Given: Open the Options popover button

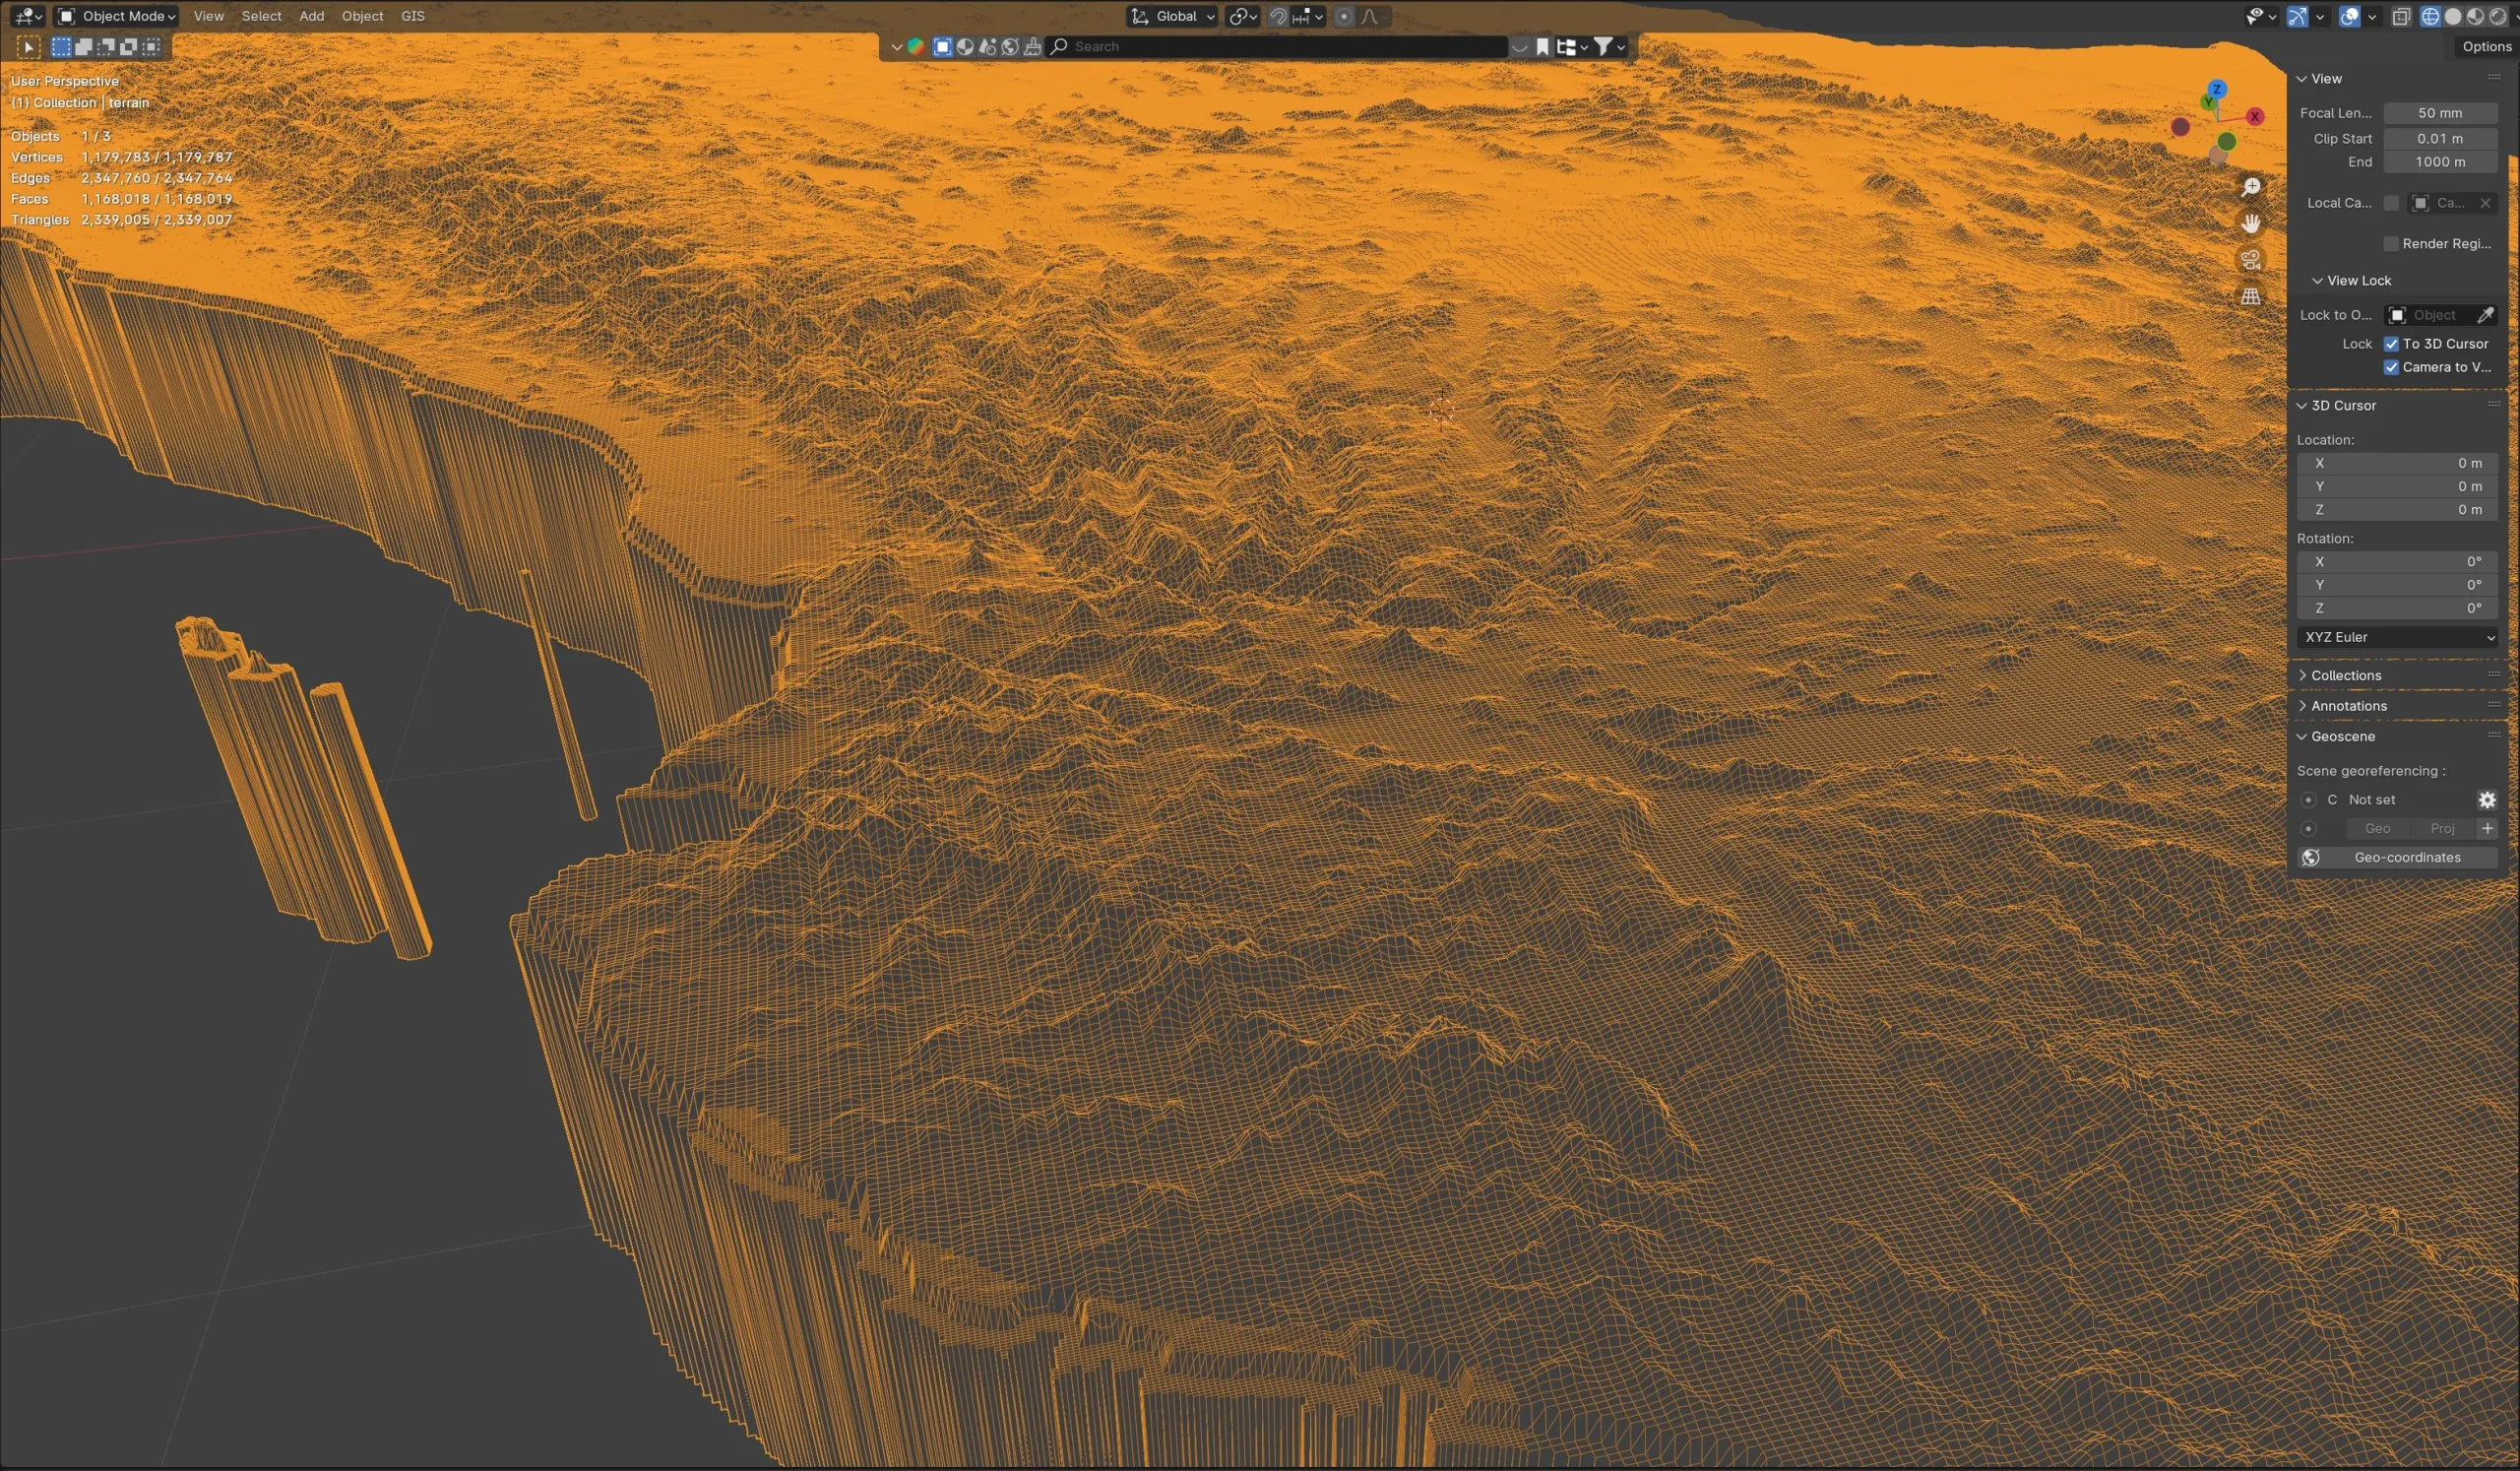Looking at the screenshot, I should coord(2486,47).
